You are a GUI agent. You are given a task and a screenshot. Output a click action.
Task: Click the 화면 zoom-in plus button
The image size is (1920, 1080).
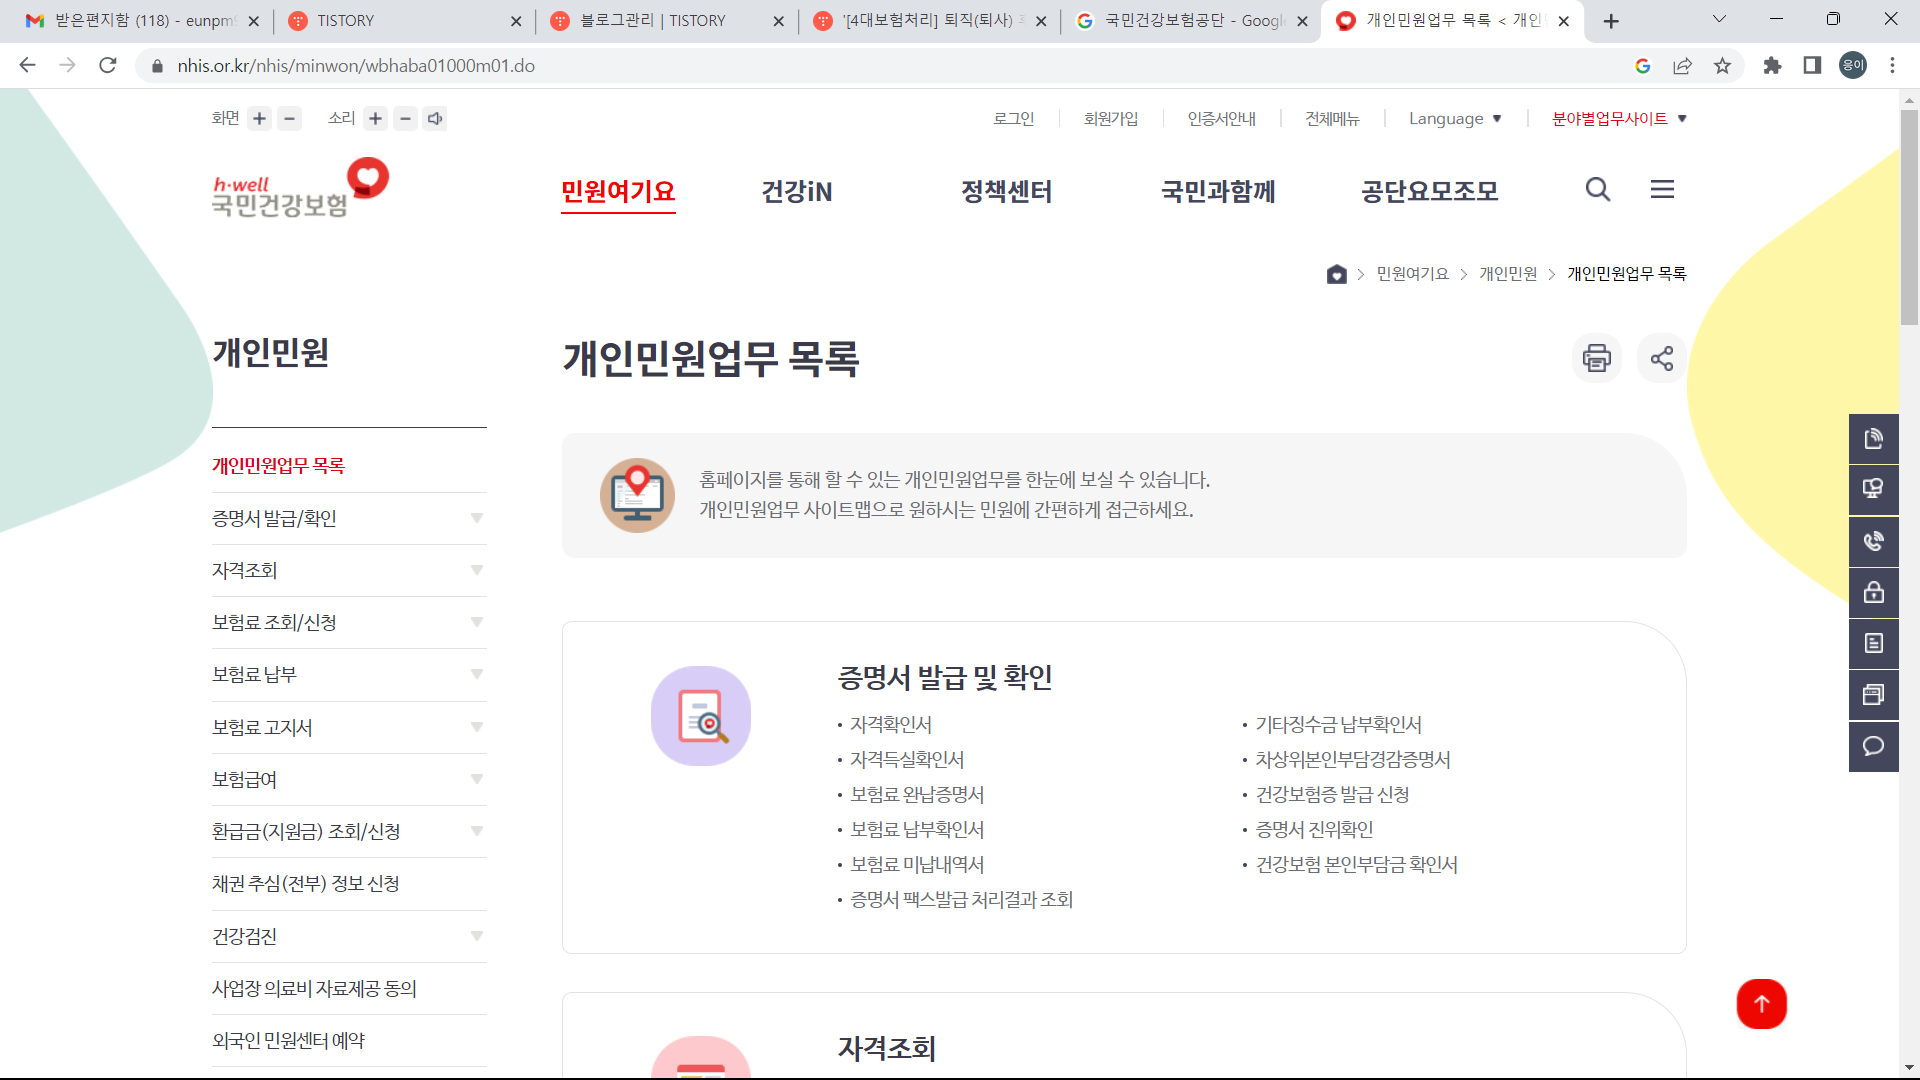click(259, 118)
